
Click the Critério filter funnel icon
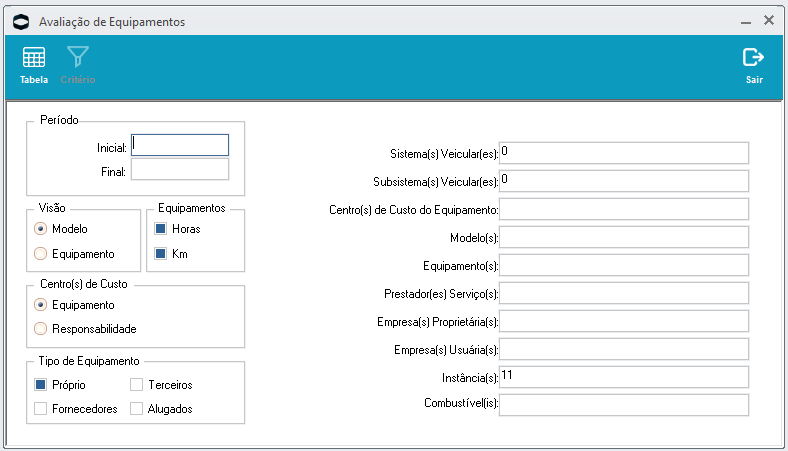click(x=78, y=58)
